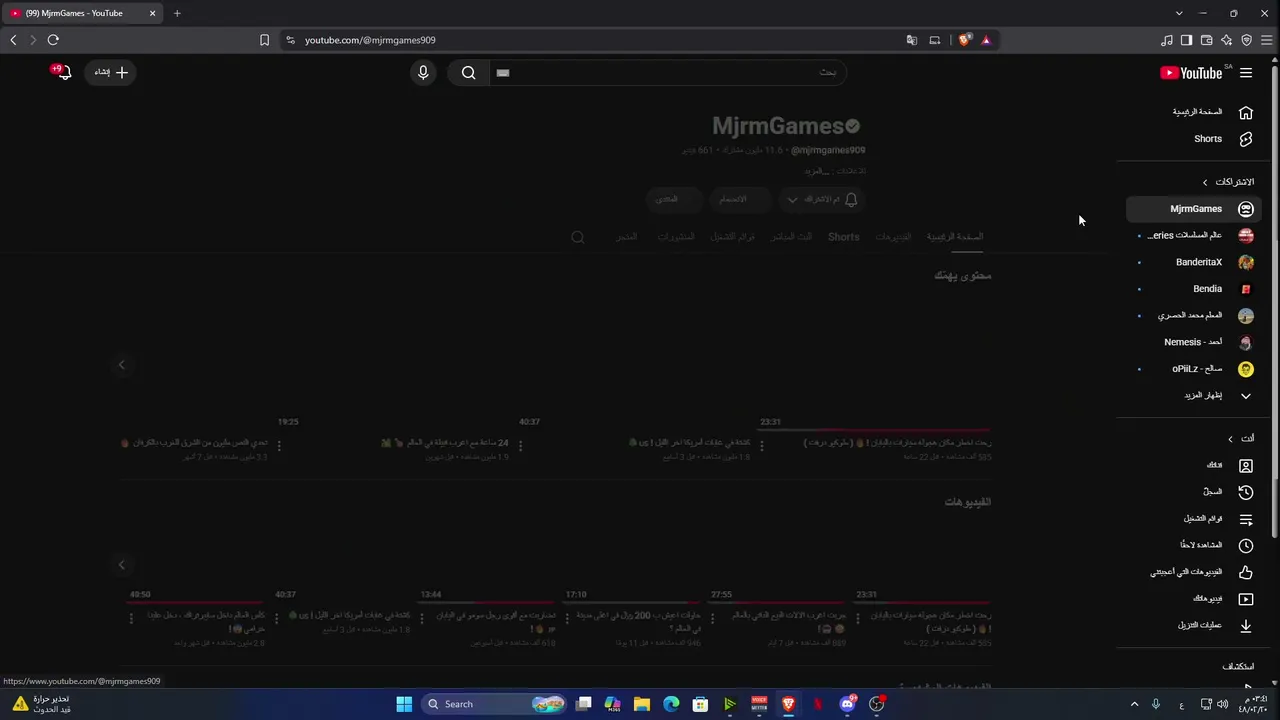
Task: Click the translate page icon in the address bar
Action: pos(911,40)
